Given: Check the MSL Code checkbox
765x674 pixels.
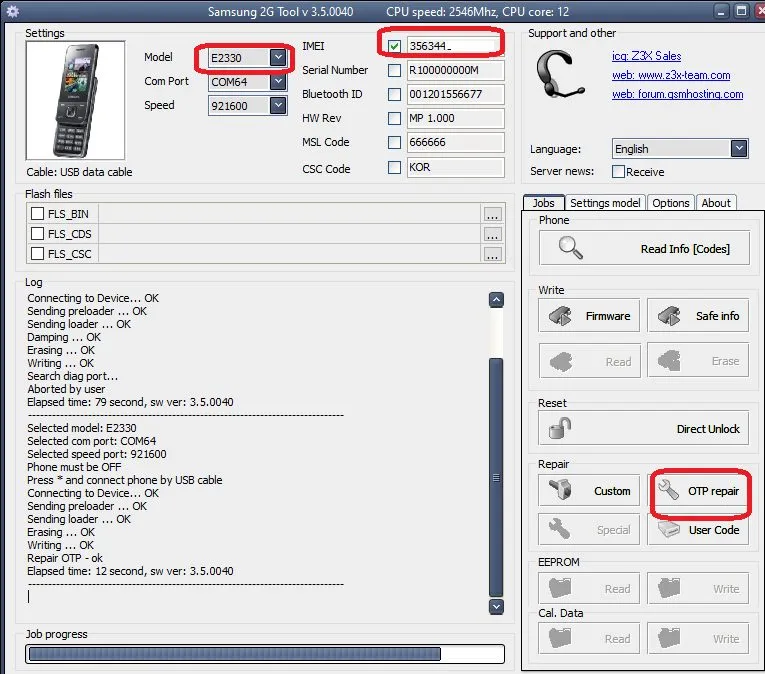Looking at the screenshot, I should click(x=394, y=142).
